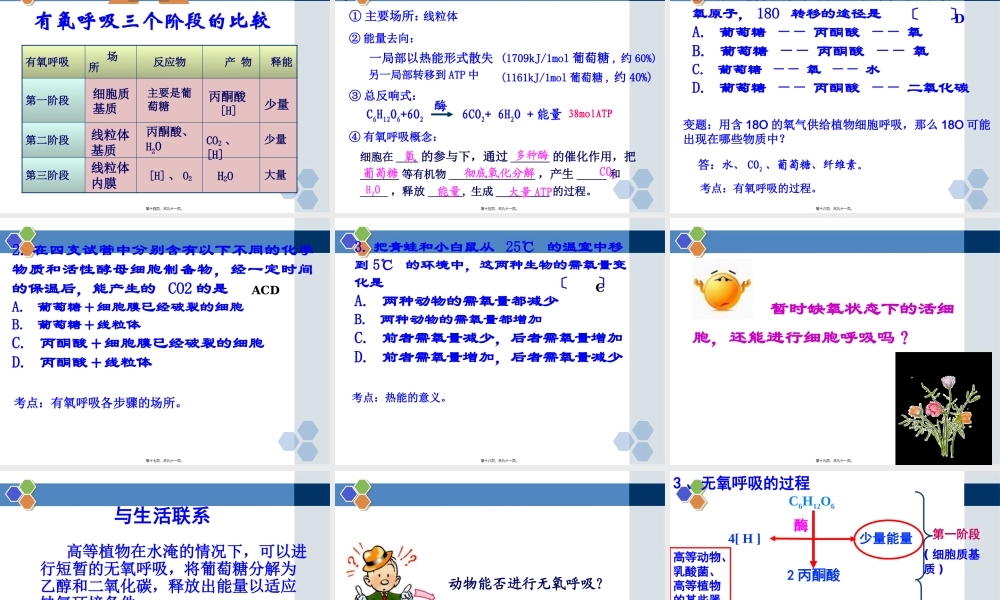Select the title 有氧呼吸三个阶段的比较
Image resolution: width=1000 pixels, height=600 pixels.
coord(153,22)
